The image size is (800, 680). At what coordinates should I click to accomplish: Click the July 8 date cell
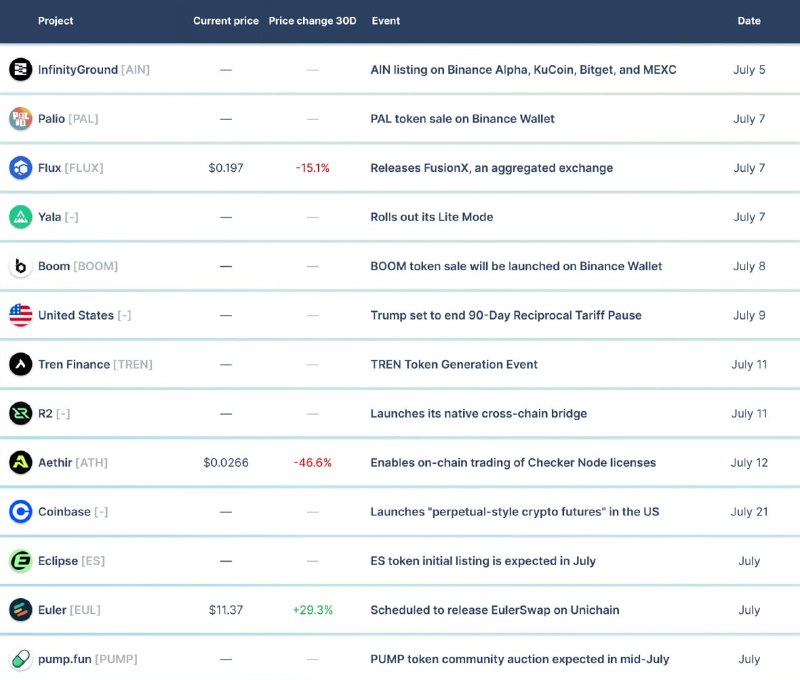pyautogui.click(x=749, y=266)
